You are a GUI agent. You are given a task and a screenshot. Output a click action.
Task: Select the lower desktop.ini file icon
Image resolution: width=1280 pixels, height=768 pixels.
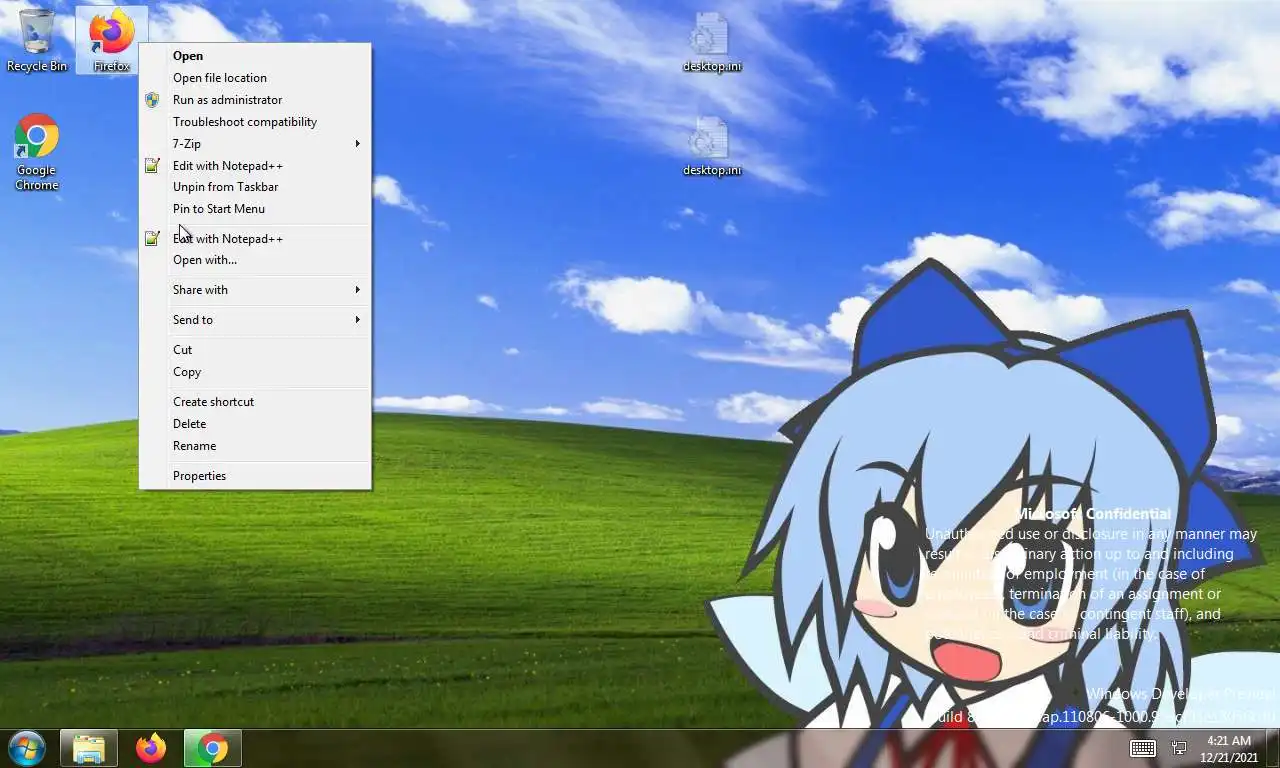(x=711, y=146)
